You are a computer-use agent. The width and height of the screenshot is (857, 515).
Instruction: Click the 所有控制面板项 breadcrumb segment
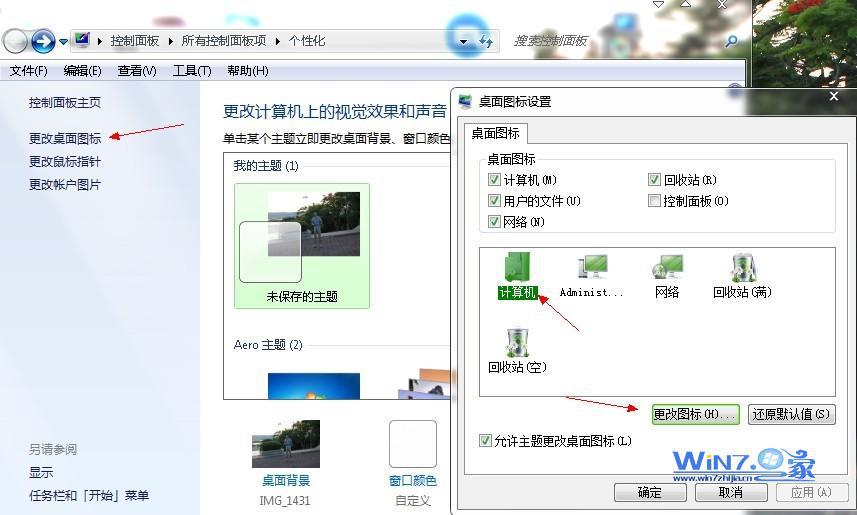(x=224, y=41)
